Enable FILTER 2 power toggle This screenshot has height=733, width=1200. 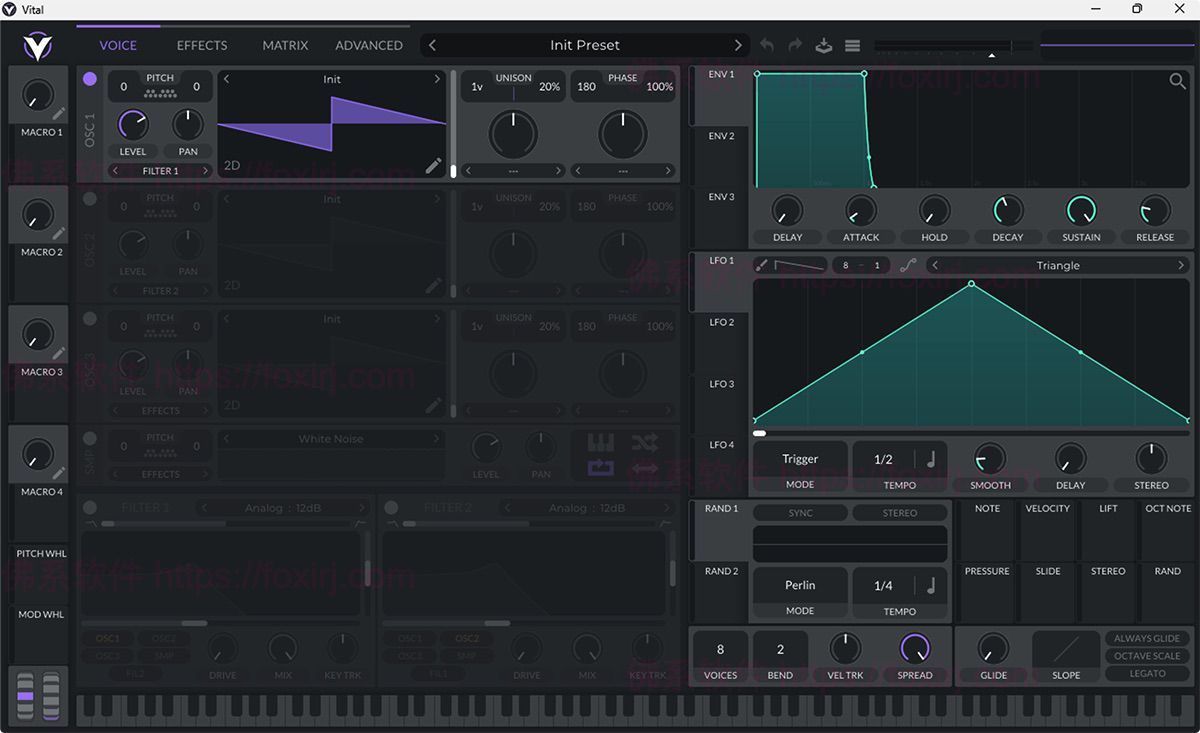(x=390, y=507)
